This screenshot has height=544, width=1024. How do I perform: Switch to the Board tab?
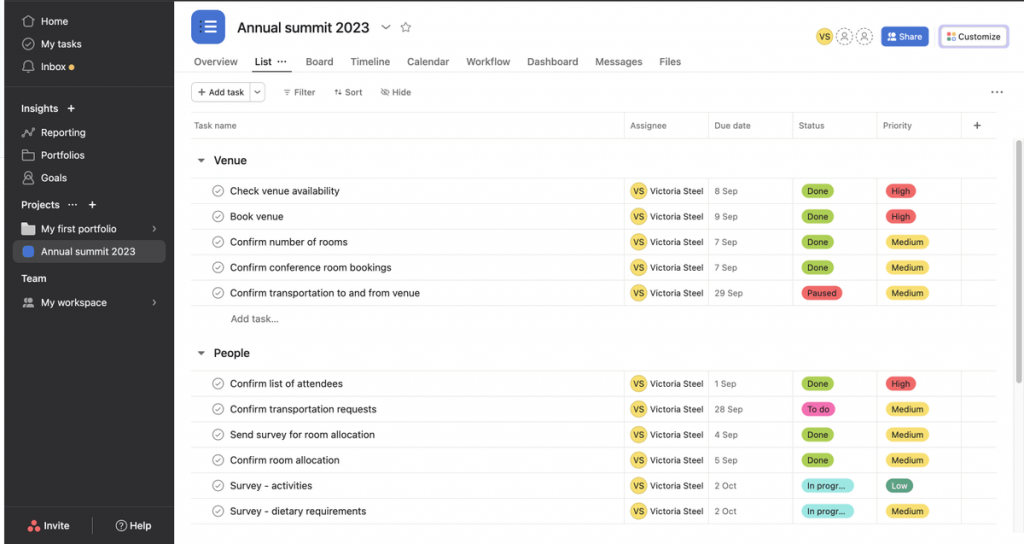(319, 62)
